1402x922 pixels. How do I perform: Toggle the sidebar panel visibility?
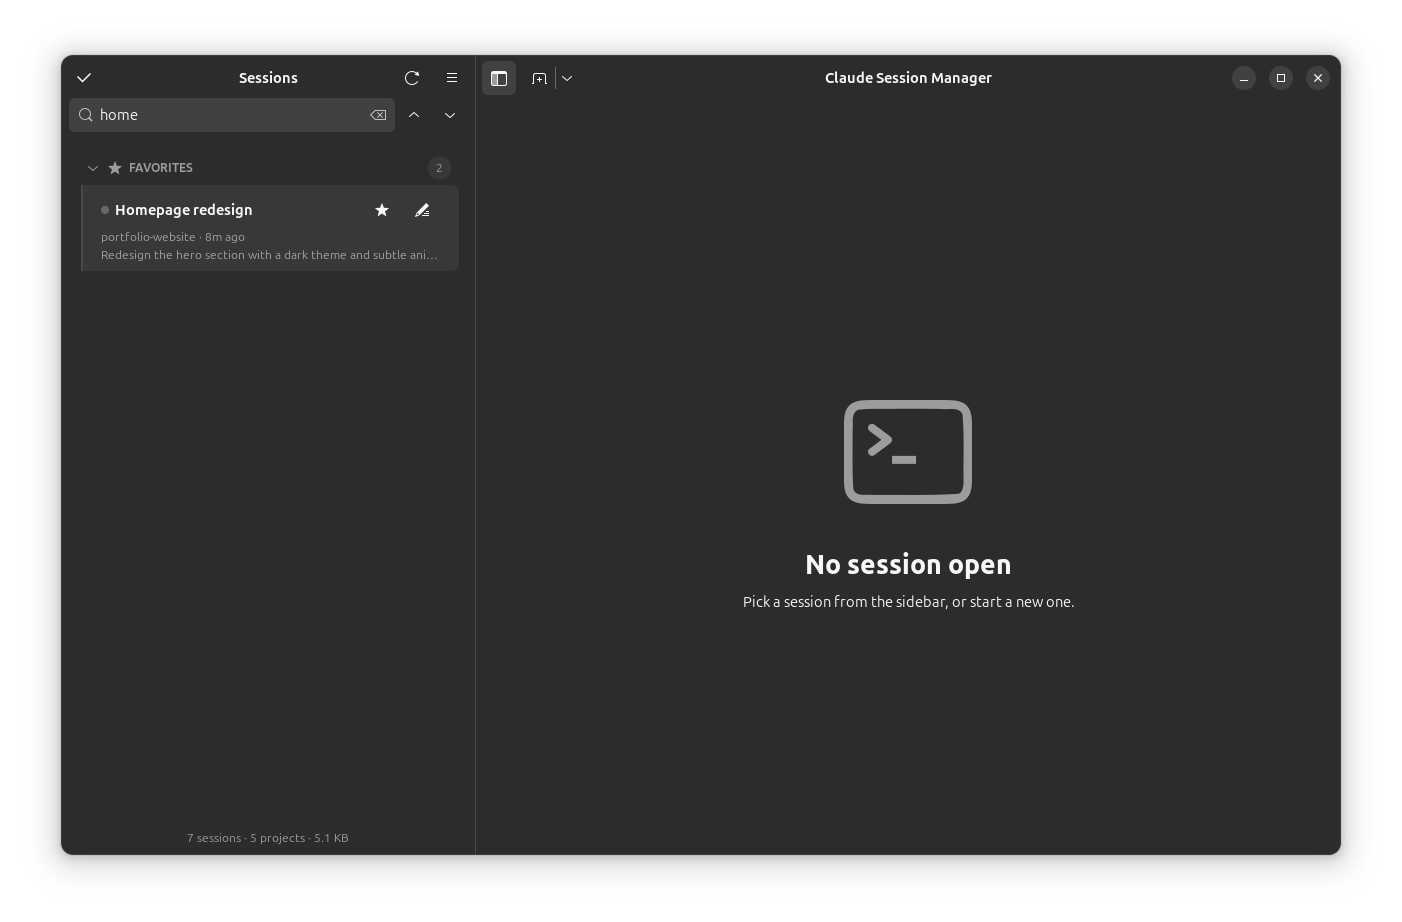click(499, 78)
